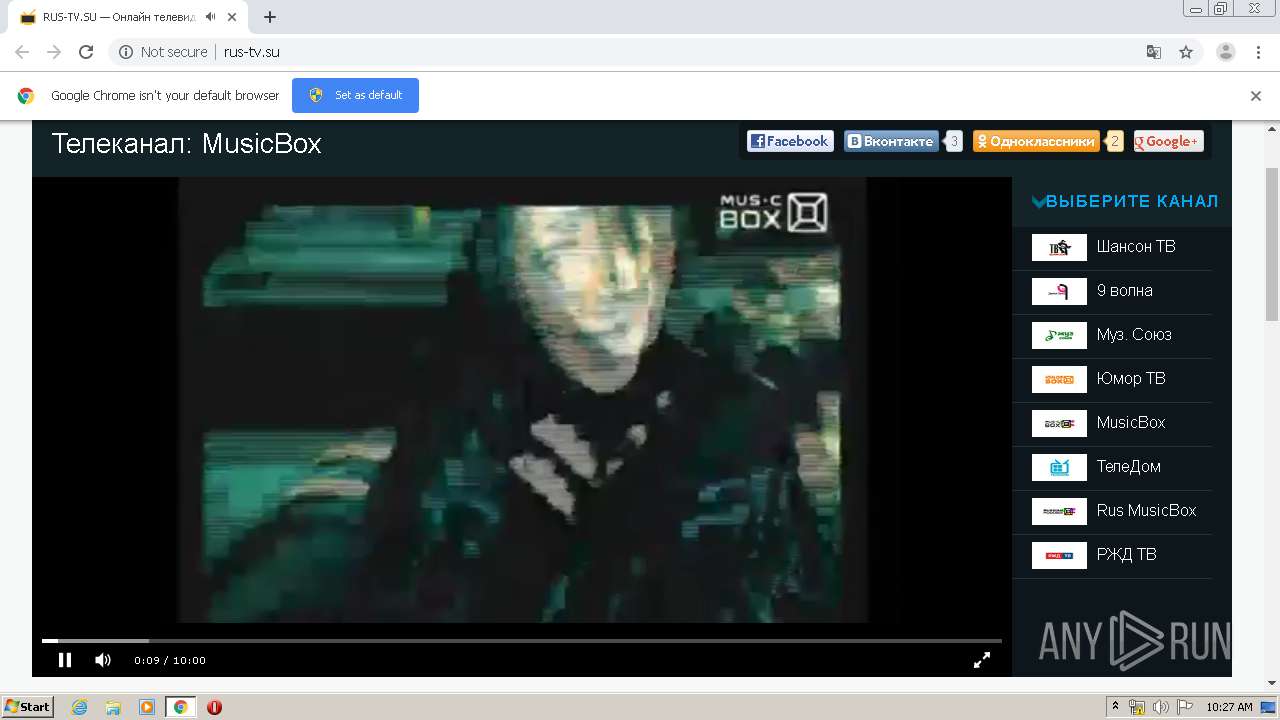Open the red Opera taskbar icon

[x=214, y=707]
